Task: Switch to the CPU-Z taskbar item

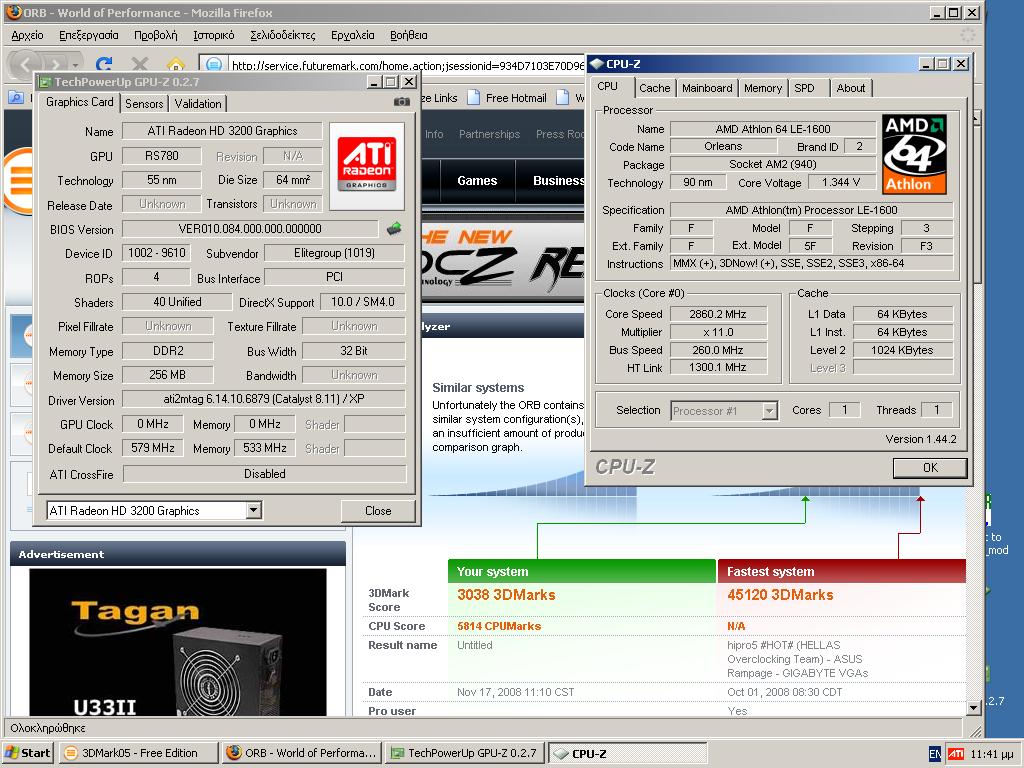Action: [628, 753]
